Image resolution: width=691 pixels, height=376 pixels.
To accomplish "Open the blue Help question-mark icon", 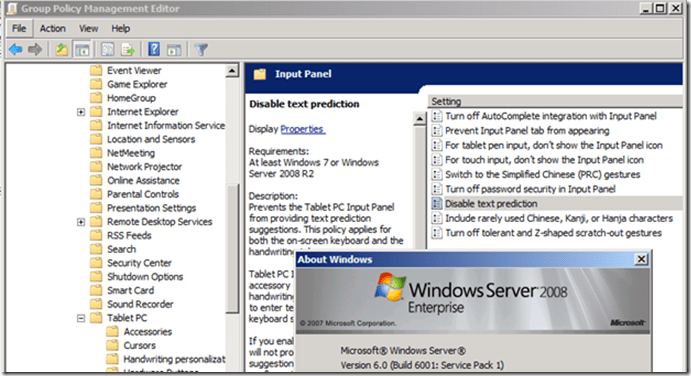I will (154, 49).
